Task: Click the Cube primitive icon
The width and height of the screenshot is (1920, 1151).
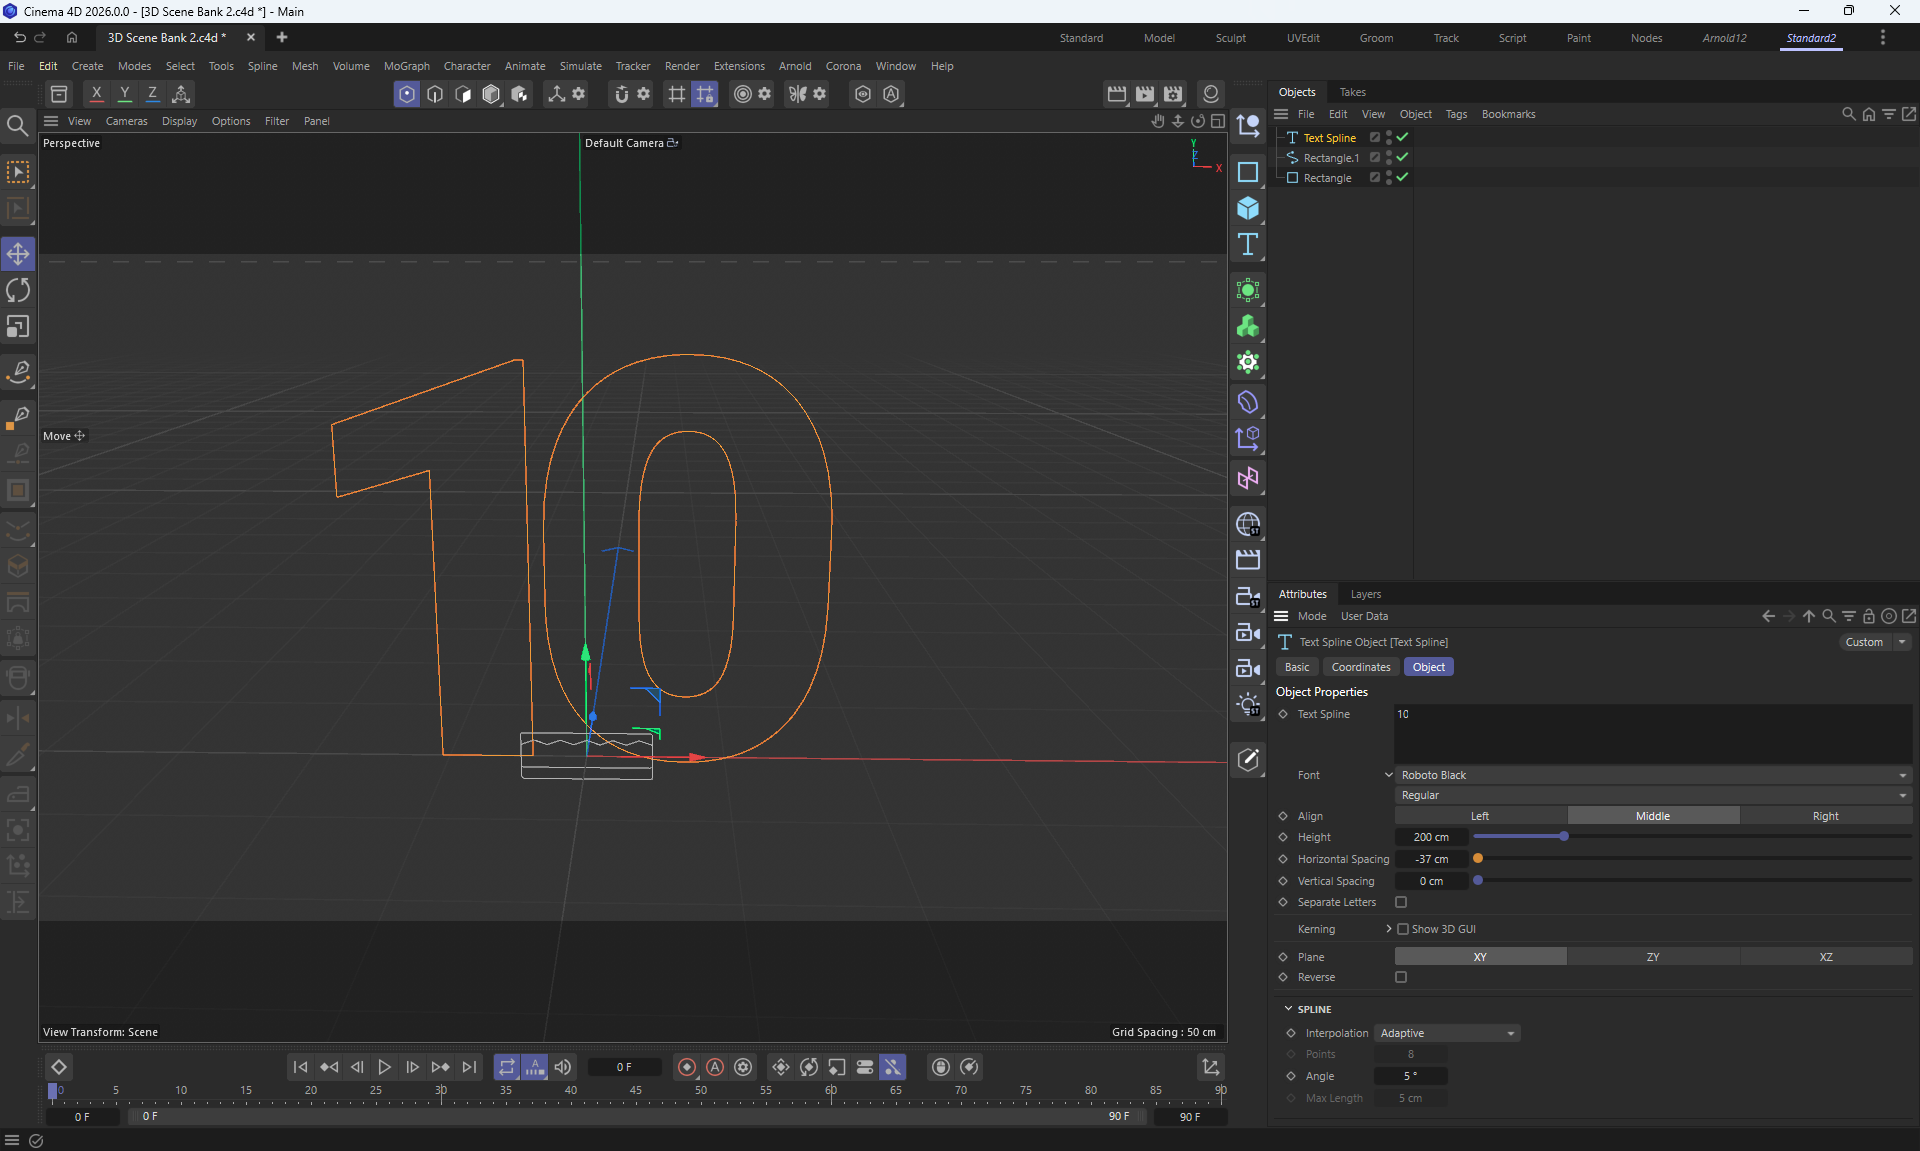Action: coord(1247,208)
